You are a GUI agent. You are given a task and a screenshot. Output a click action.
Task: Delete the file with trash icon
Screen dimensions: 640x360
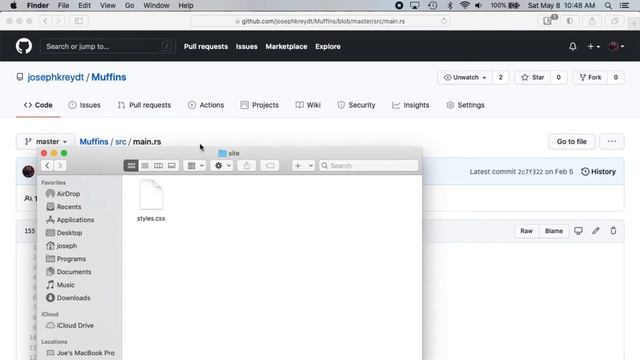coord(613,231)
